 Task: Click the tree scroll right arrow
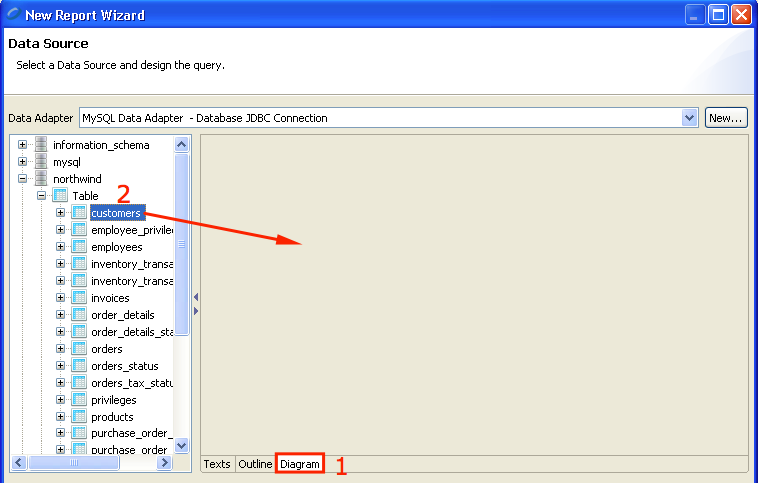164,463
